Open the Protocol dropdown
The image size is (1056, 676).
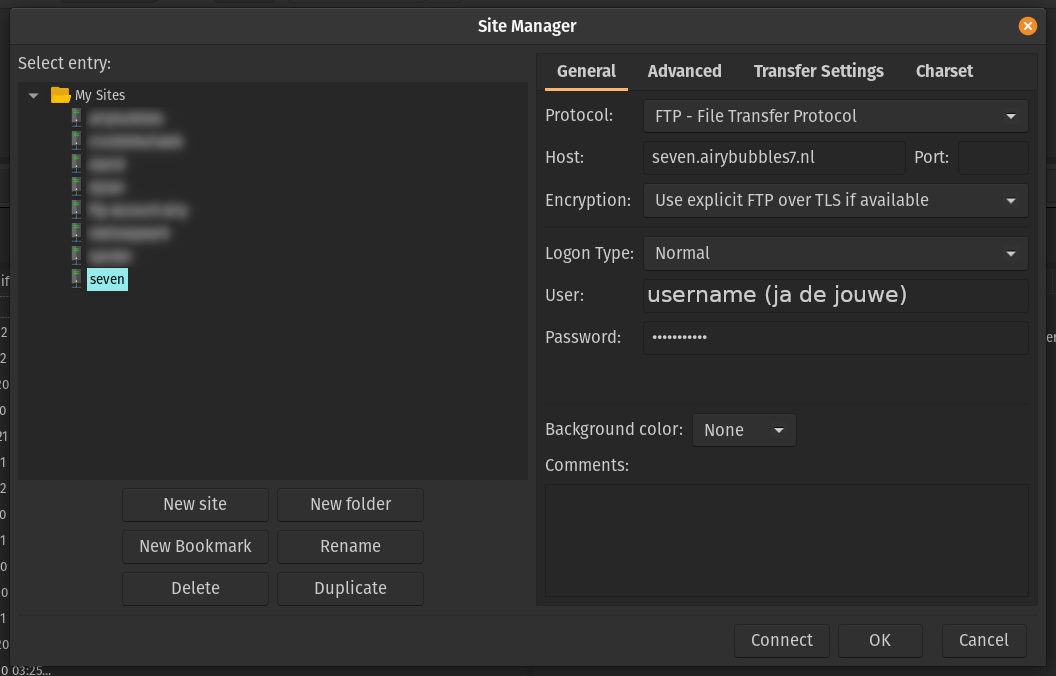pos(835,116)
